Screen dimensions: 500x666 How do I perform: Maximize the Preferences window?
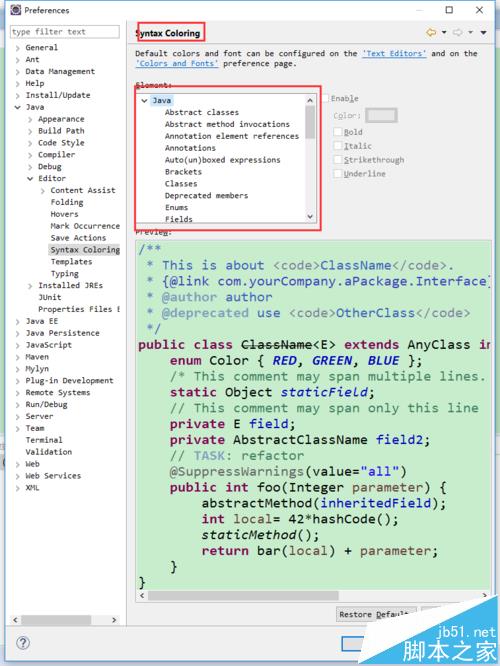[x=449, y=10]
